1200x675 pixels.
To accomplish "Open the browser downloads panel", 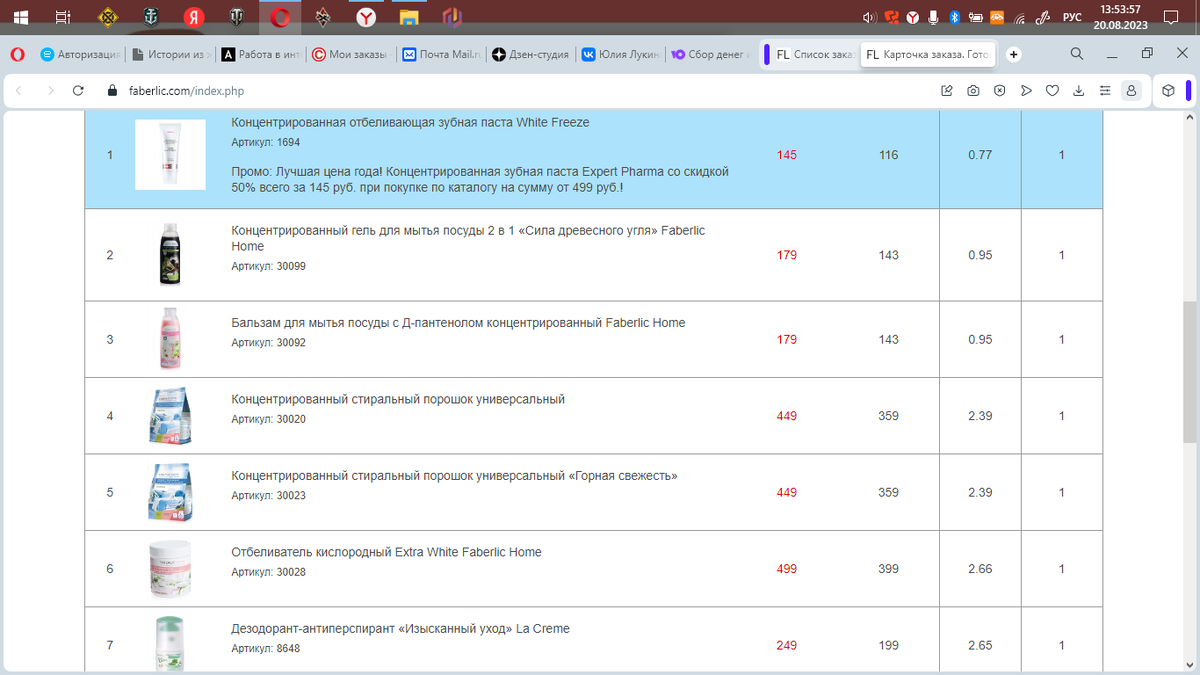I will 1078,91.
